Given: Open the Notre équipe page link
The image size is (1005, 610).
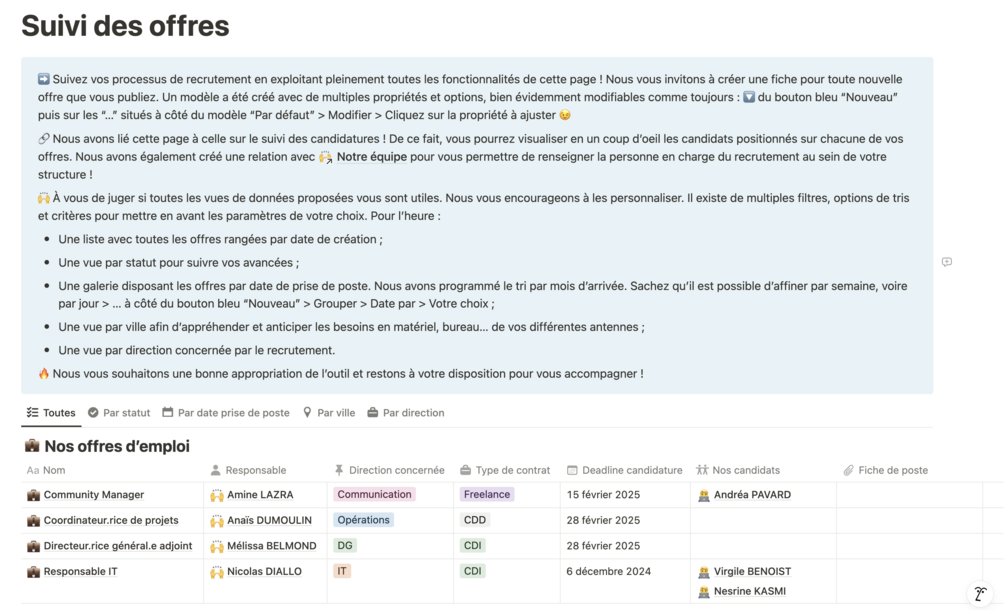Looking at the screenshot, I should coord(370,157).
